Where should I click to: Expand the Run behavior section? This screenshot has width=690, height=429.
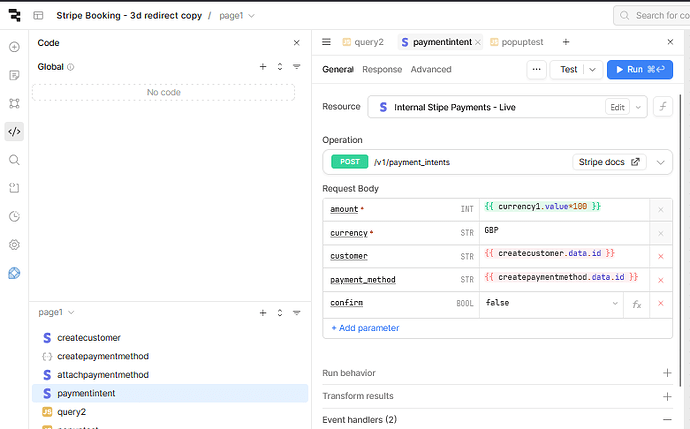667,373
